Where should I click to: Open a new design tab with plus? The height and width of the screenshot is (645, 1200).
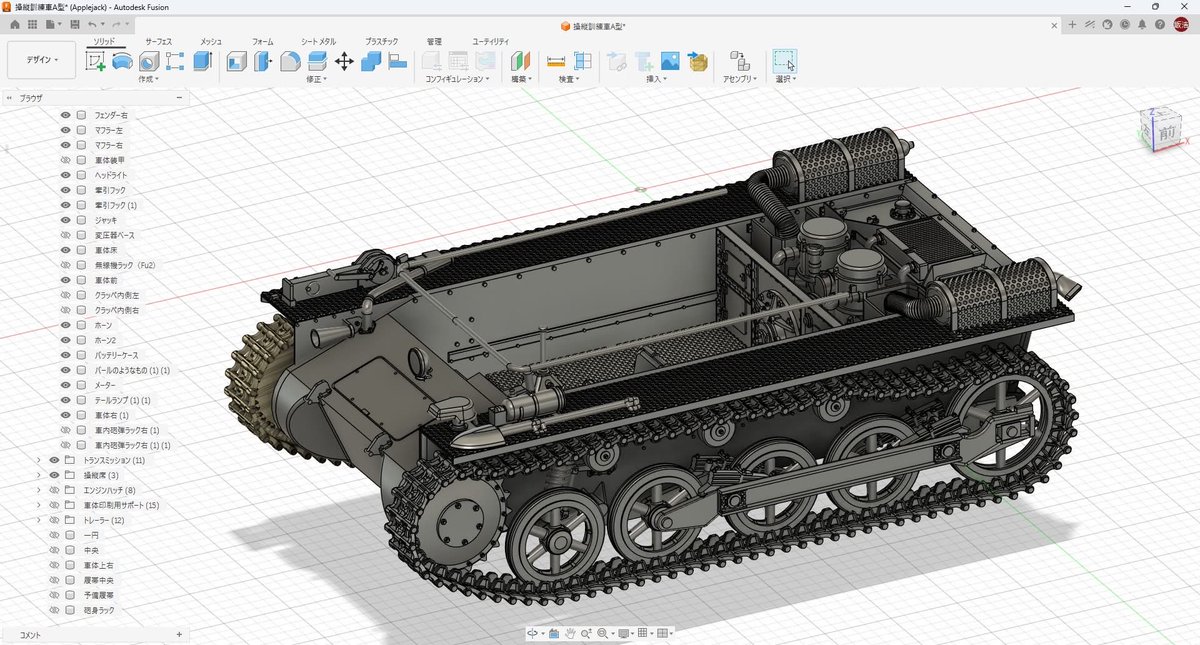(1072, 23)
